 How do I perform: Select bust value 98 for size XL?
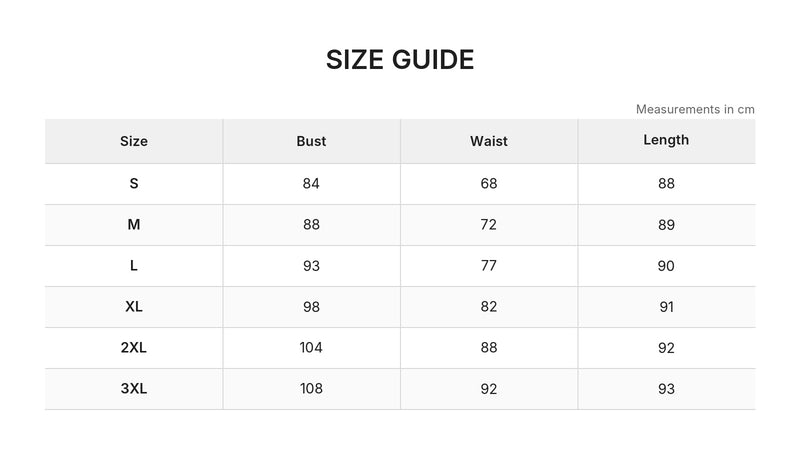coord(311,307)
